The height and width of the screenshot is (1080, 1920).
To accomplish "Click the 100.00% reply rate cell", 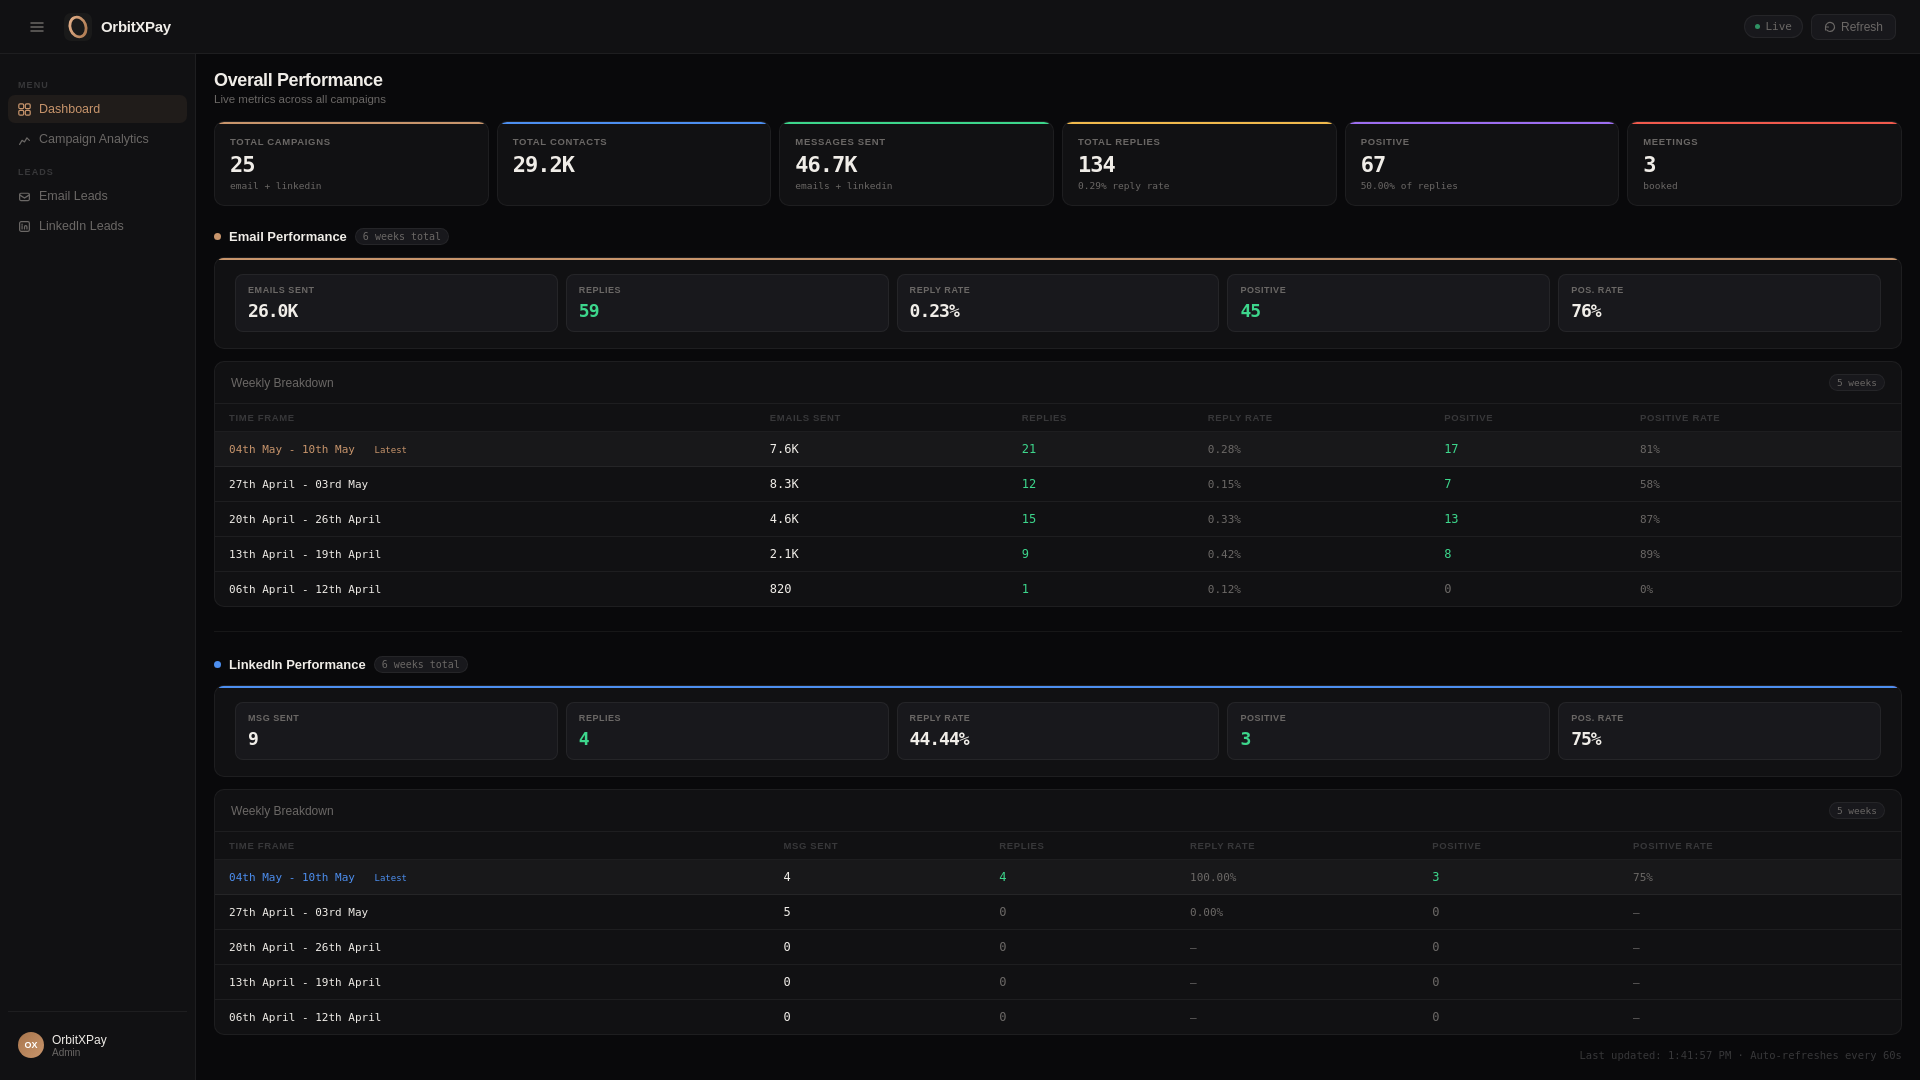I will 1213,878.
